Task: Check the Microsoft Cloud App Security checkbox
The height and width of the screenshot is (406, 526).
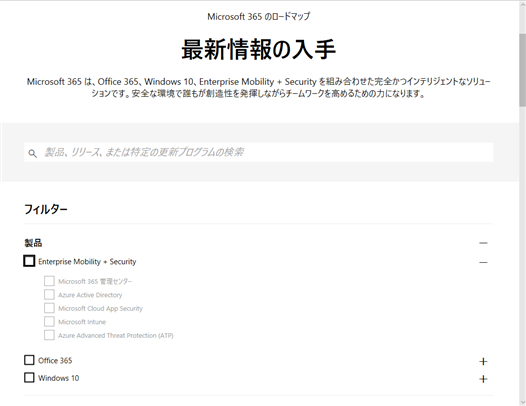Action: coord(49,308)
